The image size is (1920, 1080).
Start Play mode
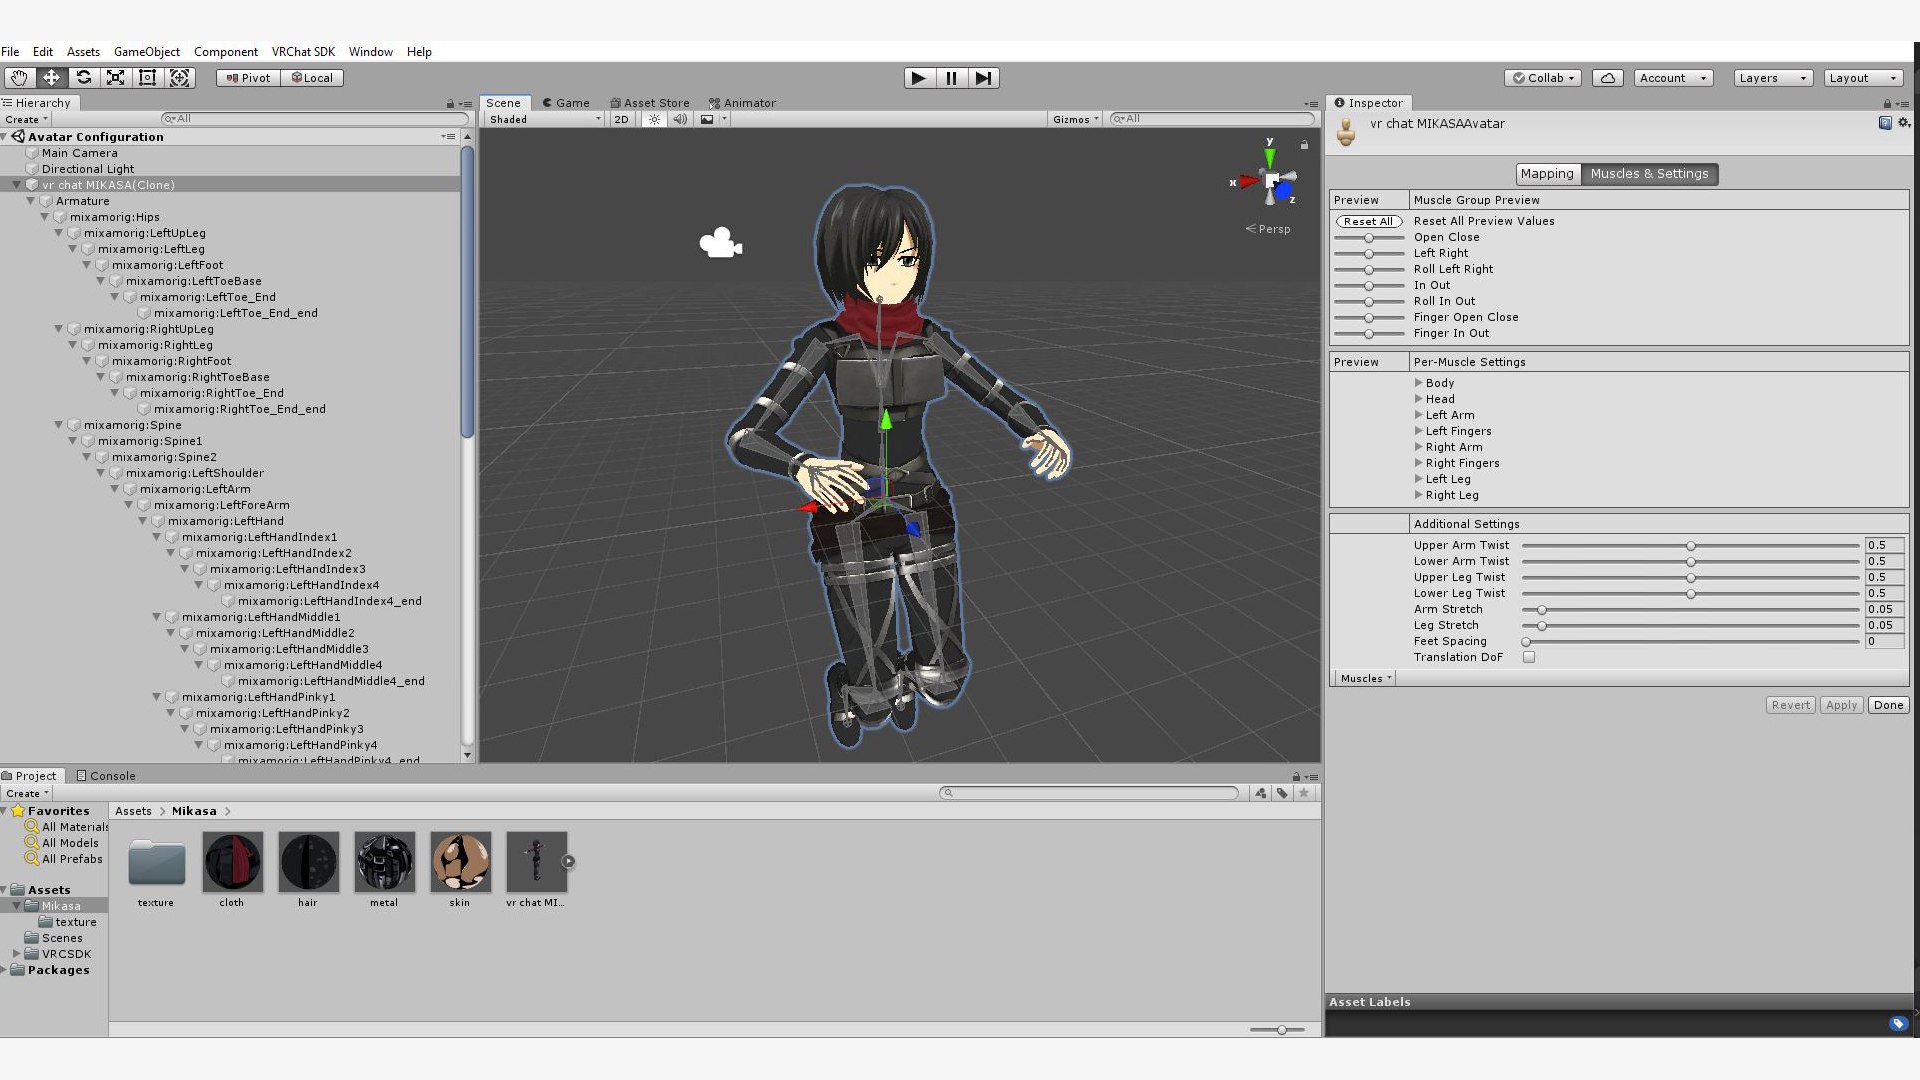(x=919, y=78)
